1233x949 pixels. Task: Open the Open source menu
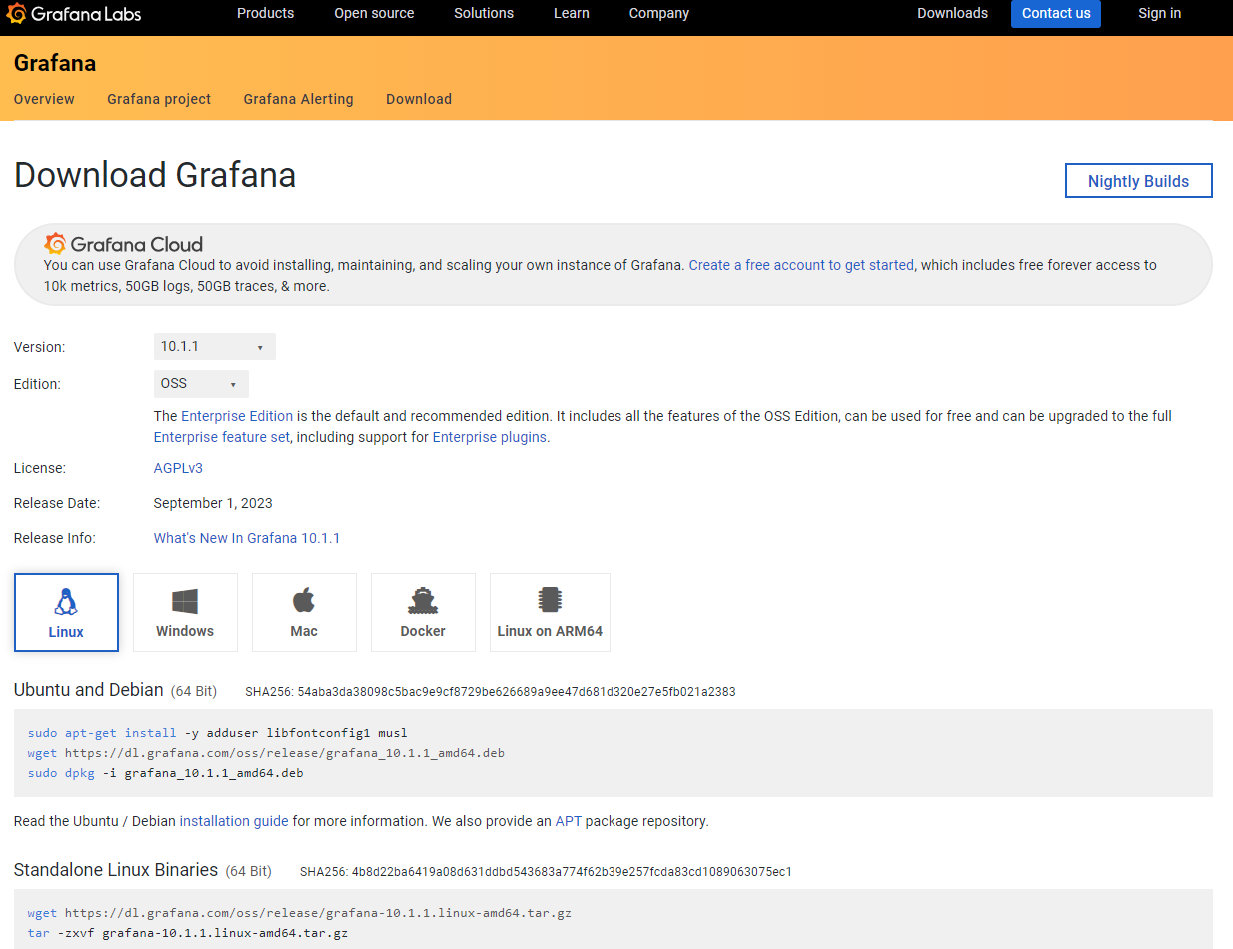click(374, 13)
